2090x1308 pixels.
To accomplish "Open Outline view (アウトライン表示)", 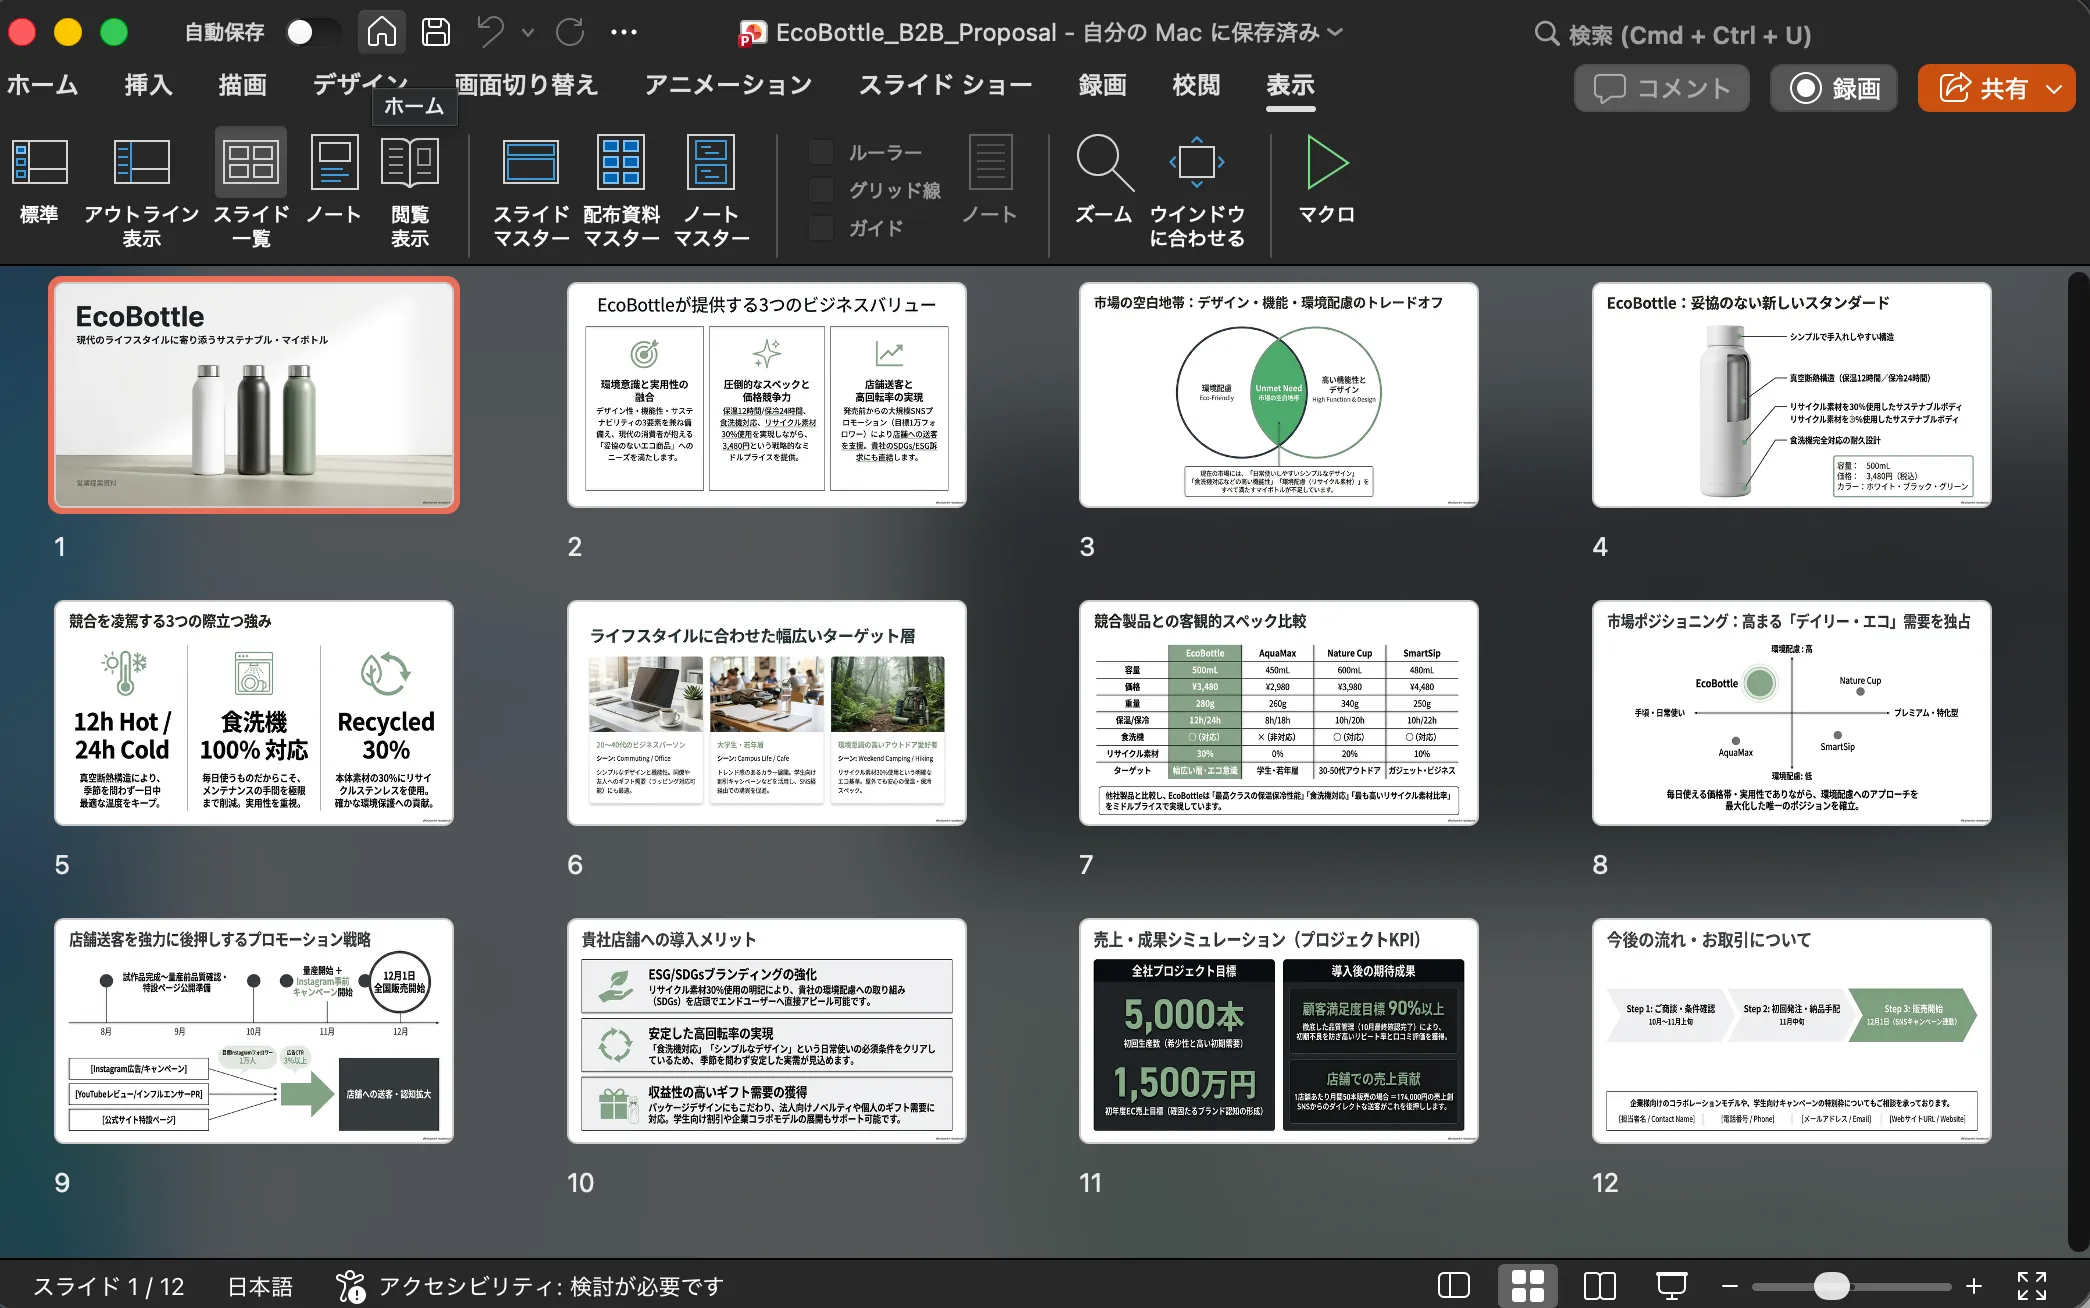I will pos(141,192).
